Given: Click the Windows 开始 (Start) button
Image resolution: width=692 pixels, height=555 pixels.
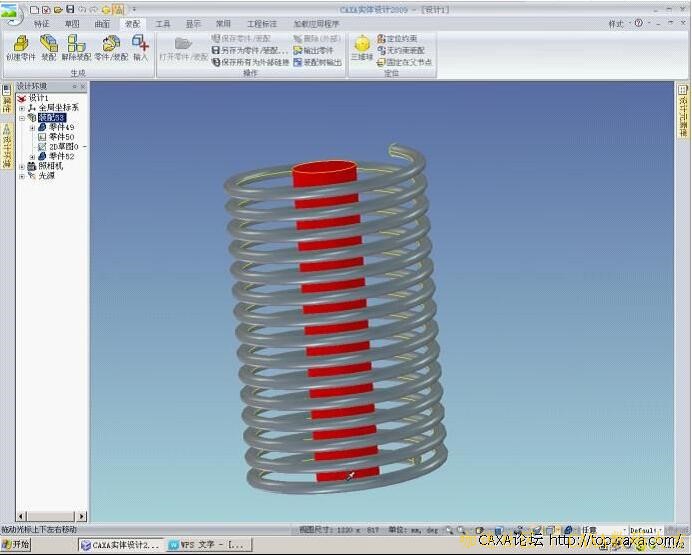Looking at the screenshot, I should [16, 545].
